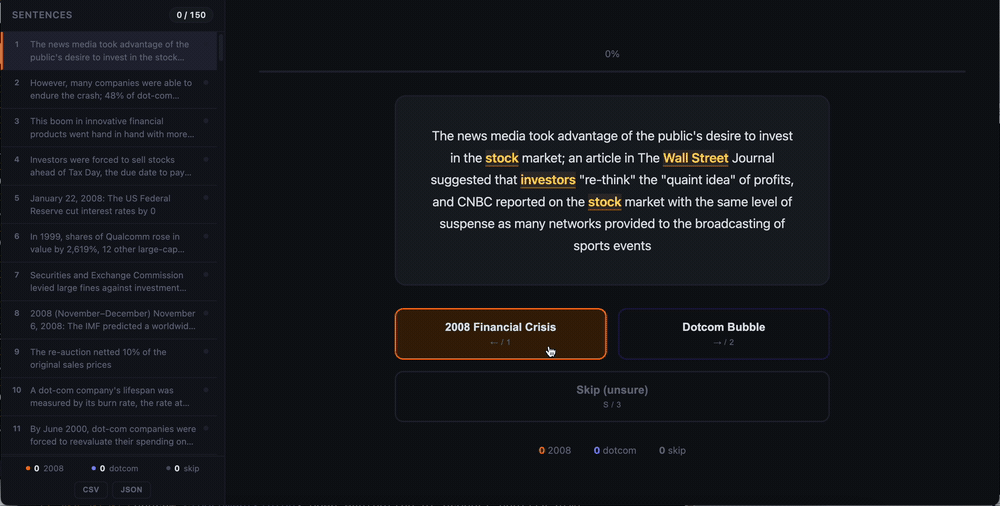Click the sentence list scrollbar

(x=221, y=48)
